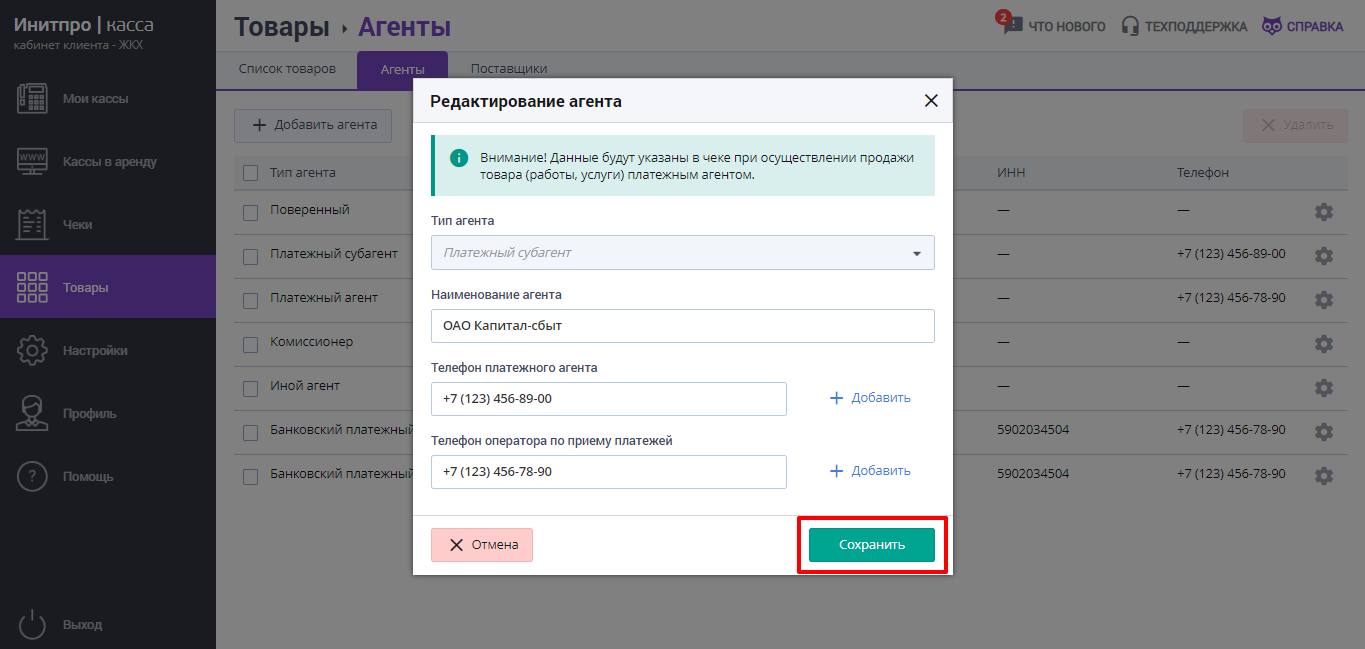The image size is (1365, 649).
Task: Add another Телефон платежного агента via Добавить
Action: point(870,398)
